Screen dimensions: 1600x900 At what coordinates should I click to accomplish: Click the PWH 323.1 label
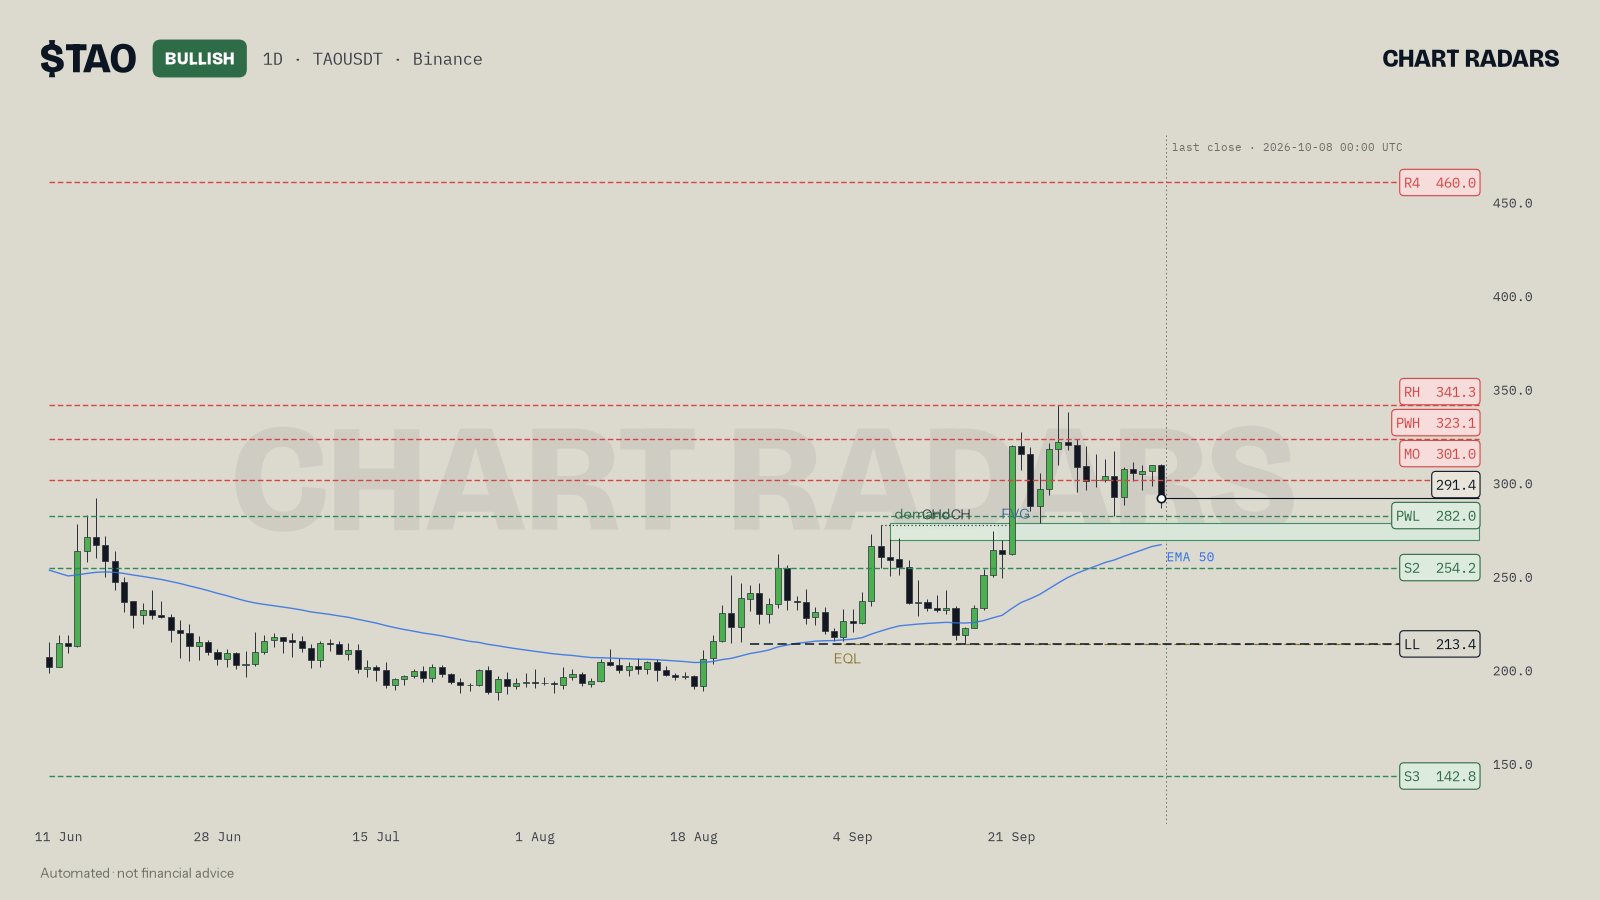tap(1435, 423)
